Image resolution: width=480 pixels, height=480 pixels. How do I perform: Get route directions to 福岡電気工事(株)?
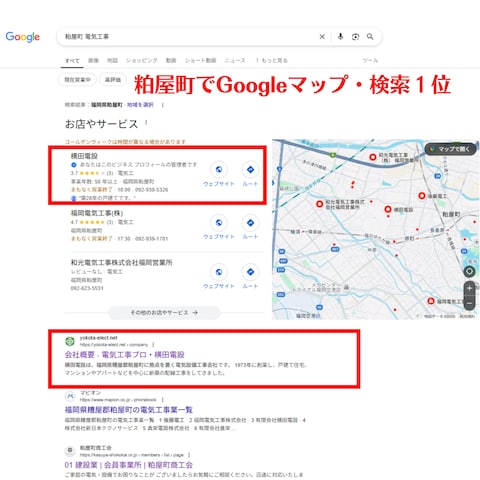coord(250,223)
